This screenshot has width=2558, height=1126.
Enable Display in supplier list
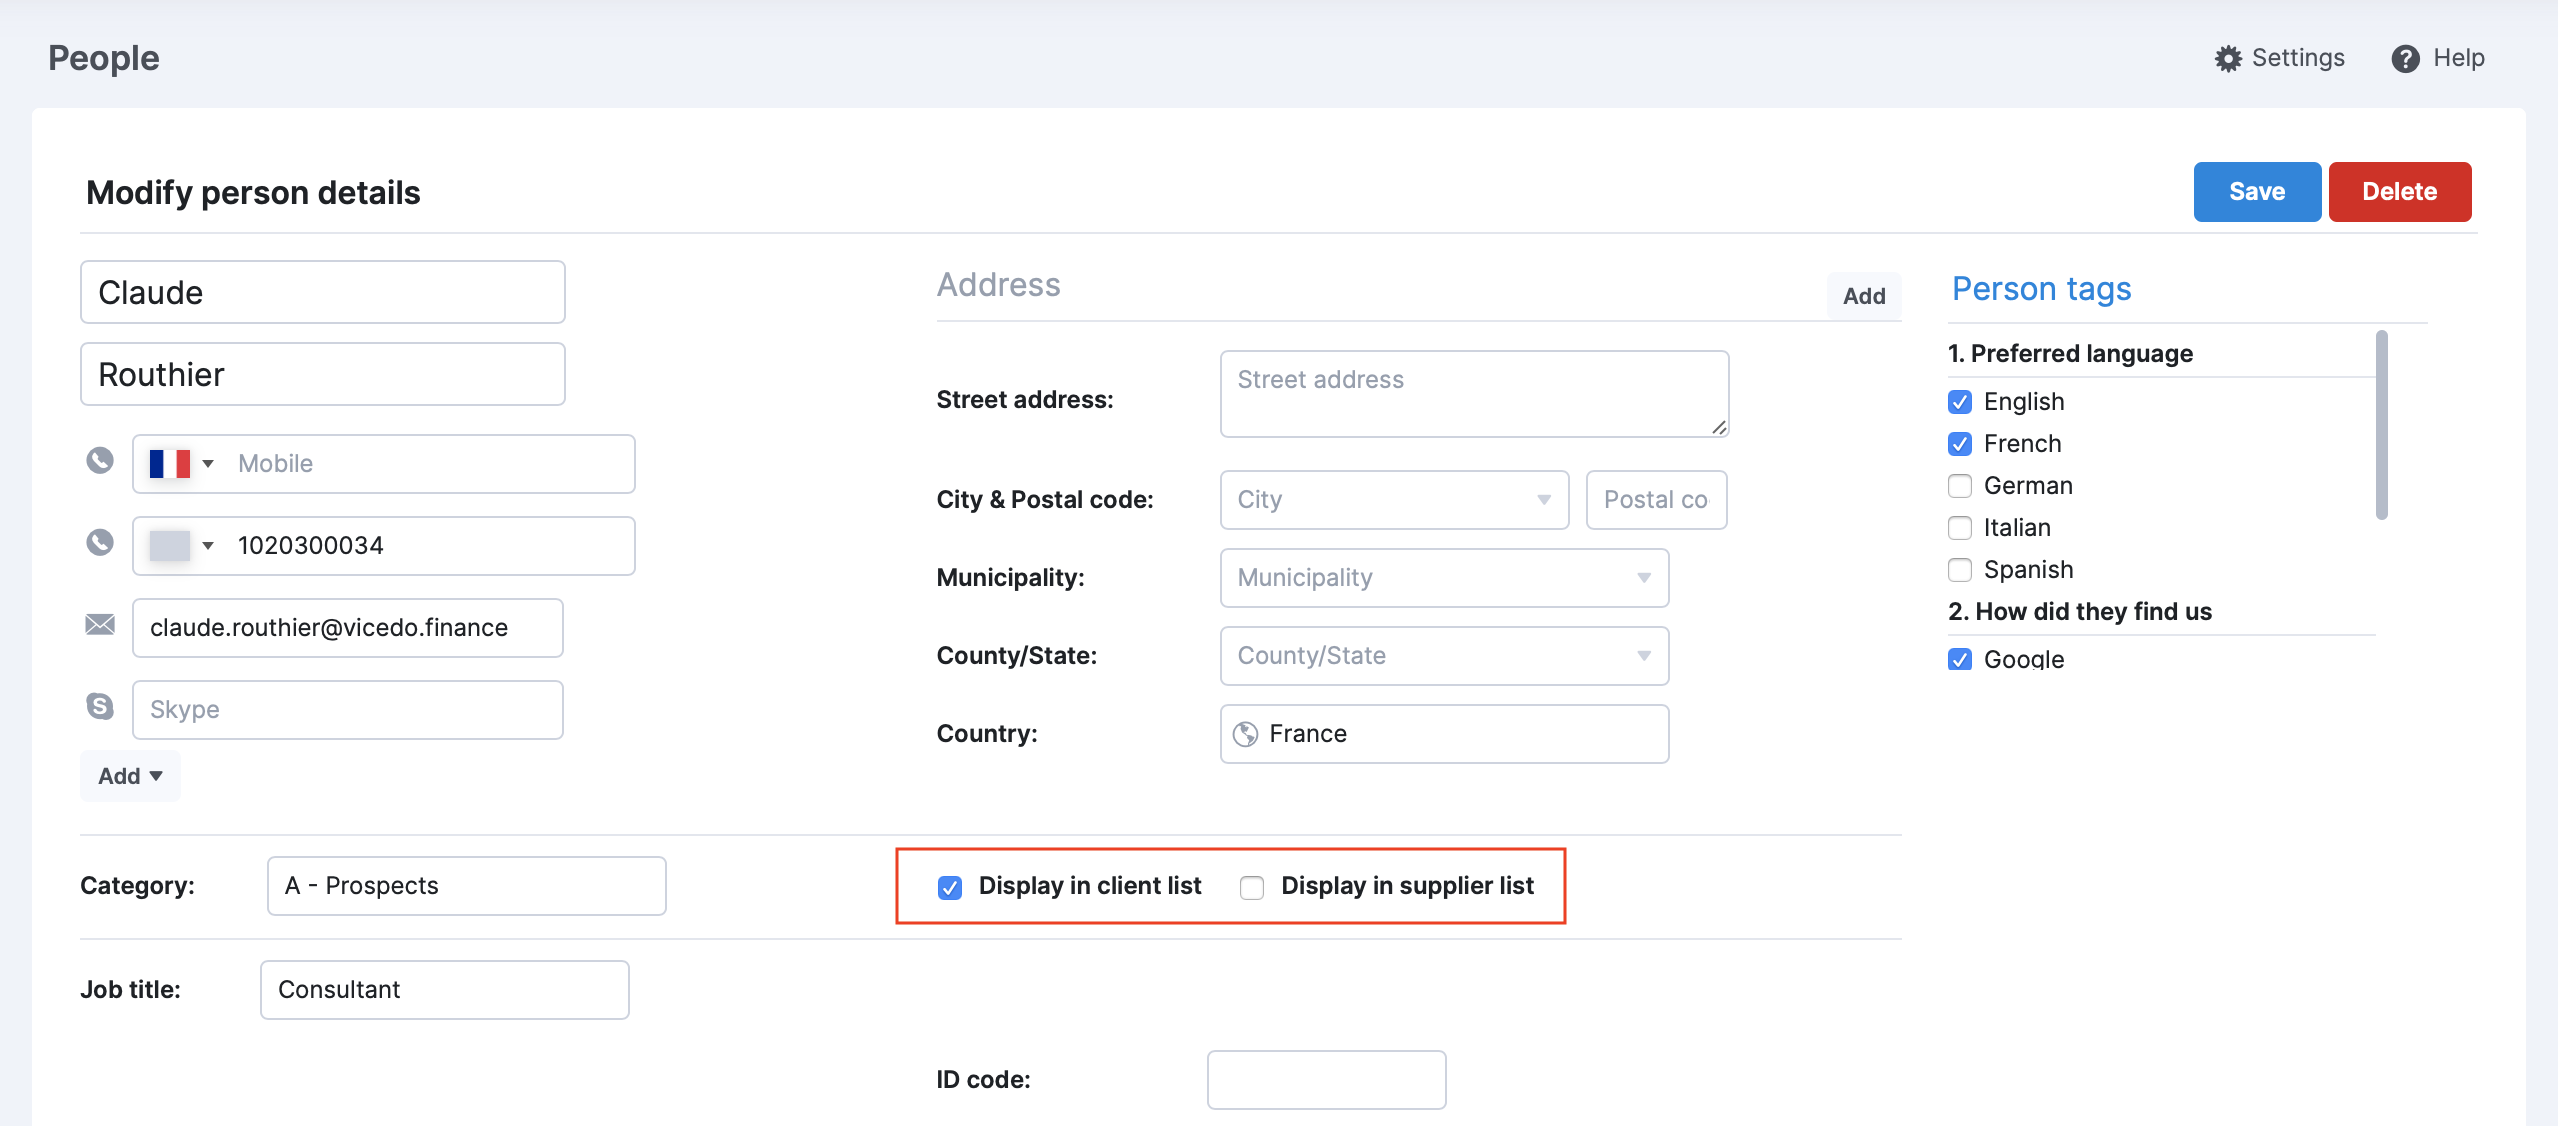[1252, 887]
